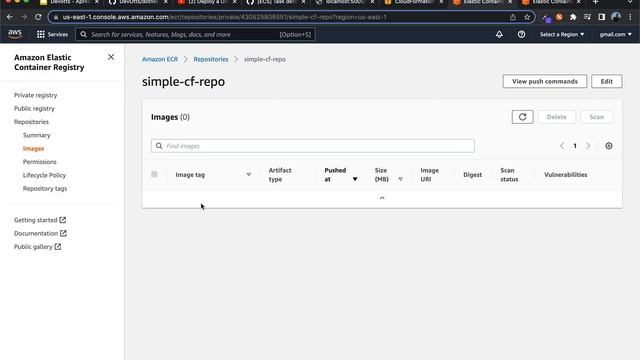
Task: Click the Scan status column header
Action: (x=509, y=175)
